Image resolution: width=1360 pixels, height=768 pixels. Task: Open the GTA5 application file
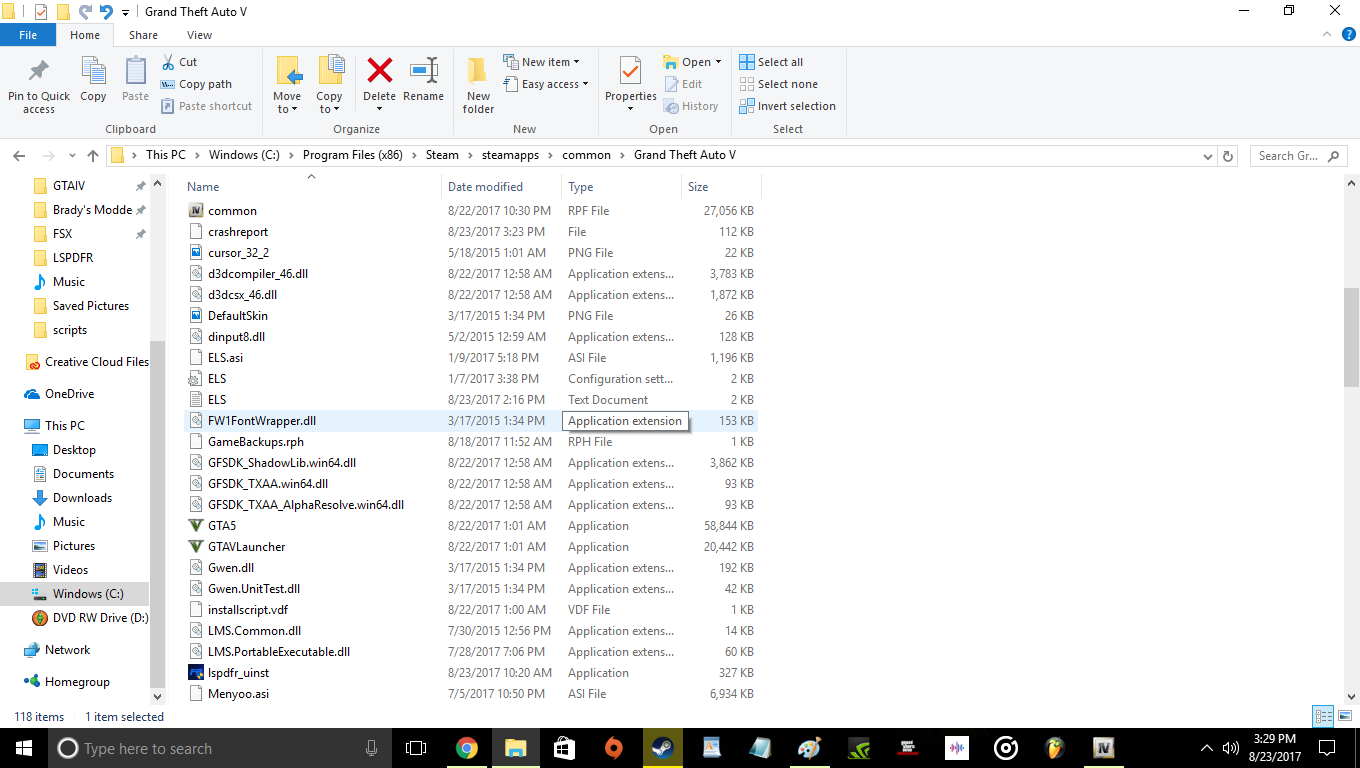[222, 526]
